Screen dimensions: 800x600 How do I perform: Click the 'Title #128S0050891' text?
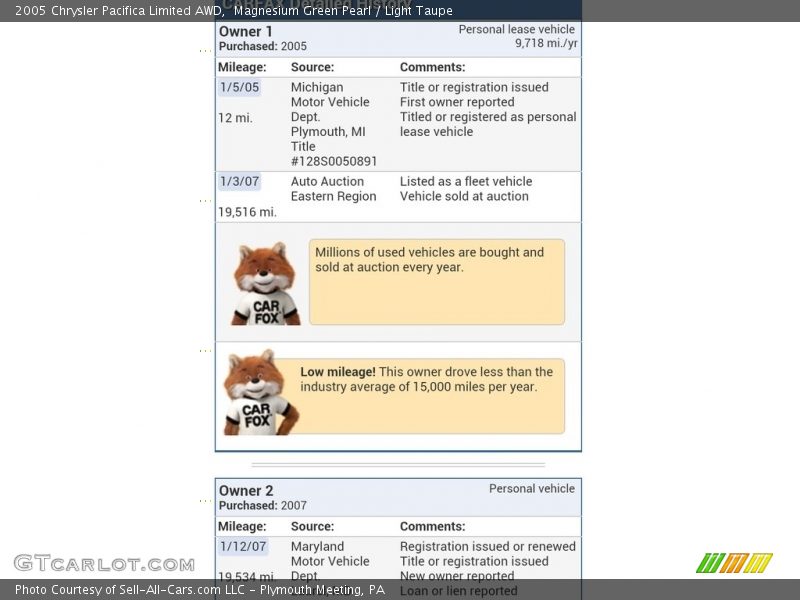tap(334, 154)
